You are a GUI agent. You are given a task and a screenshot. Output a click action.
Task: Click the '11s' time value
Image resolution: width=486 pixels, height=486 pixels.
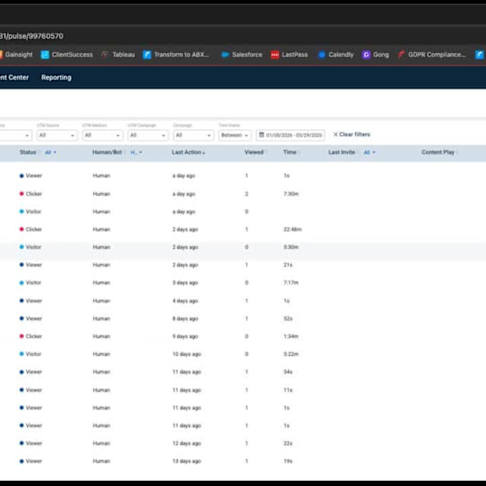click(288, 390)
